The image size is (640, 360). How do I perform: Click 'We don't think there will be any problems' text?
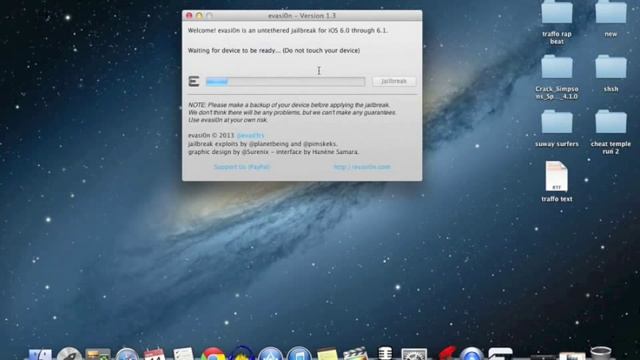tap(292, 112)
